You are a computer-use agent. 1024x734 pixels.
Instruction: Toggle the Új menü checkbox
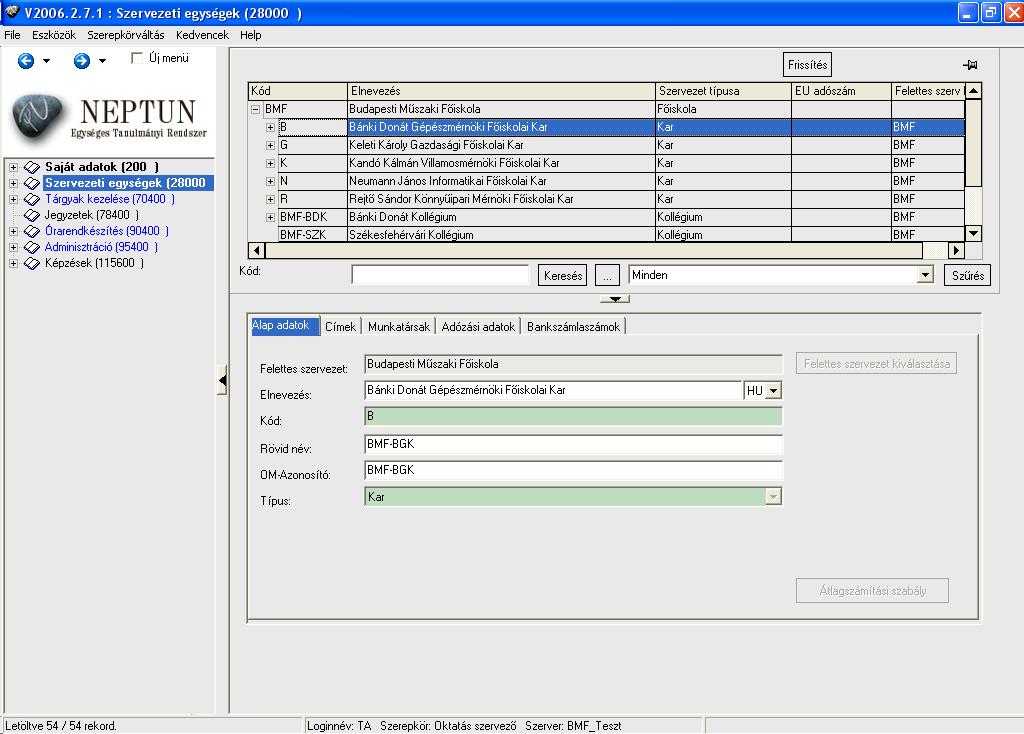[137, 58]
